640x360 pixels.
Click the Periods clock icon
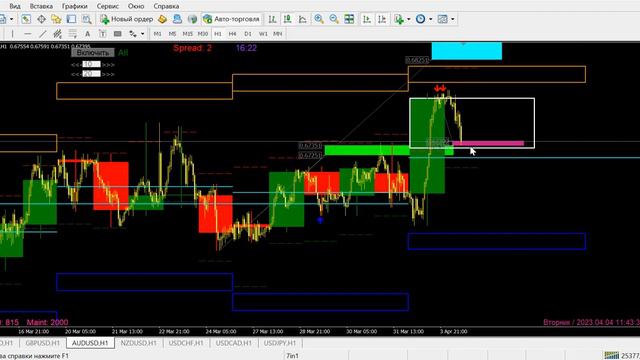420,19
